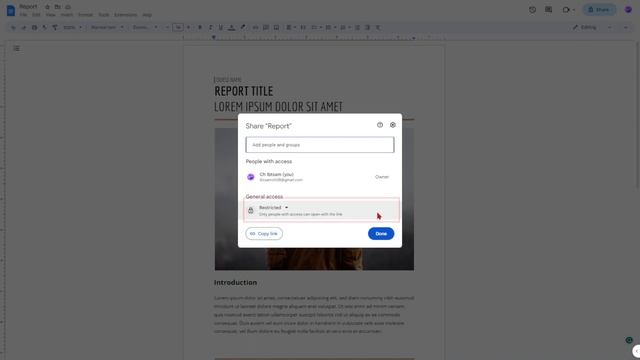Open the Help menu
The width and height of the screenshot is (640, 360).
[x=147, y=15]
